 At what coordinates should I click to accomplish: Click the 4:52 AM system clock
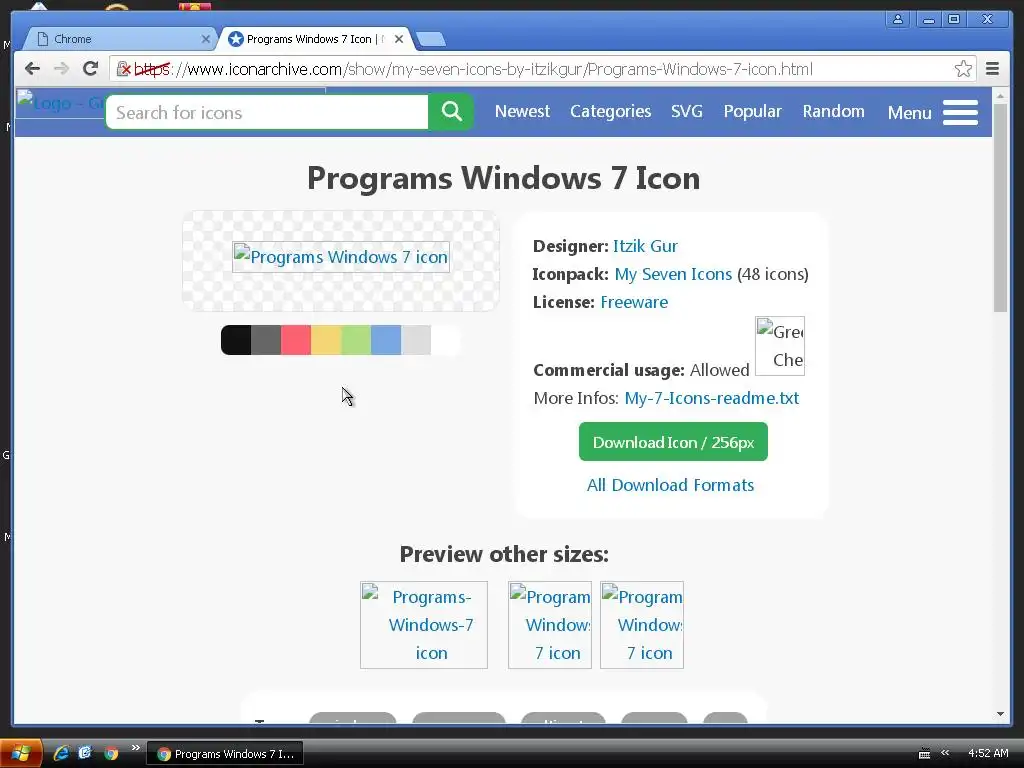click(988, 753)
